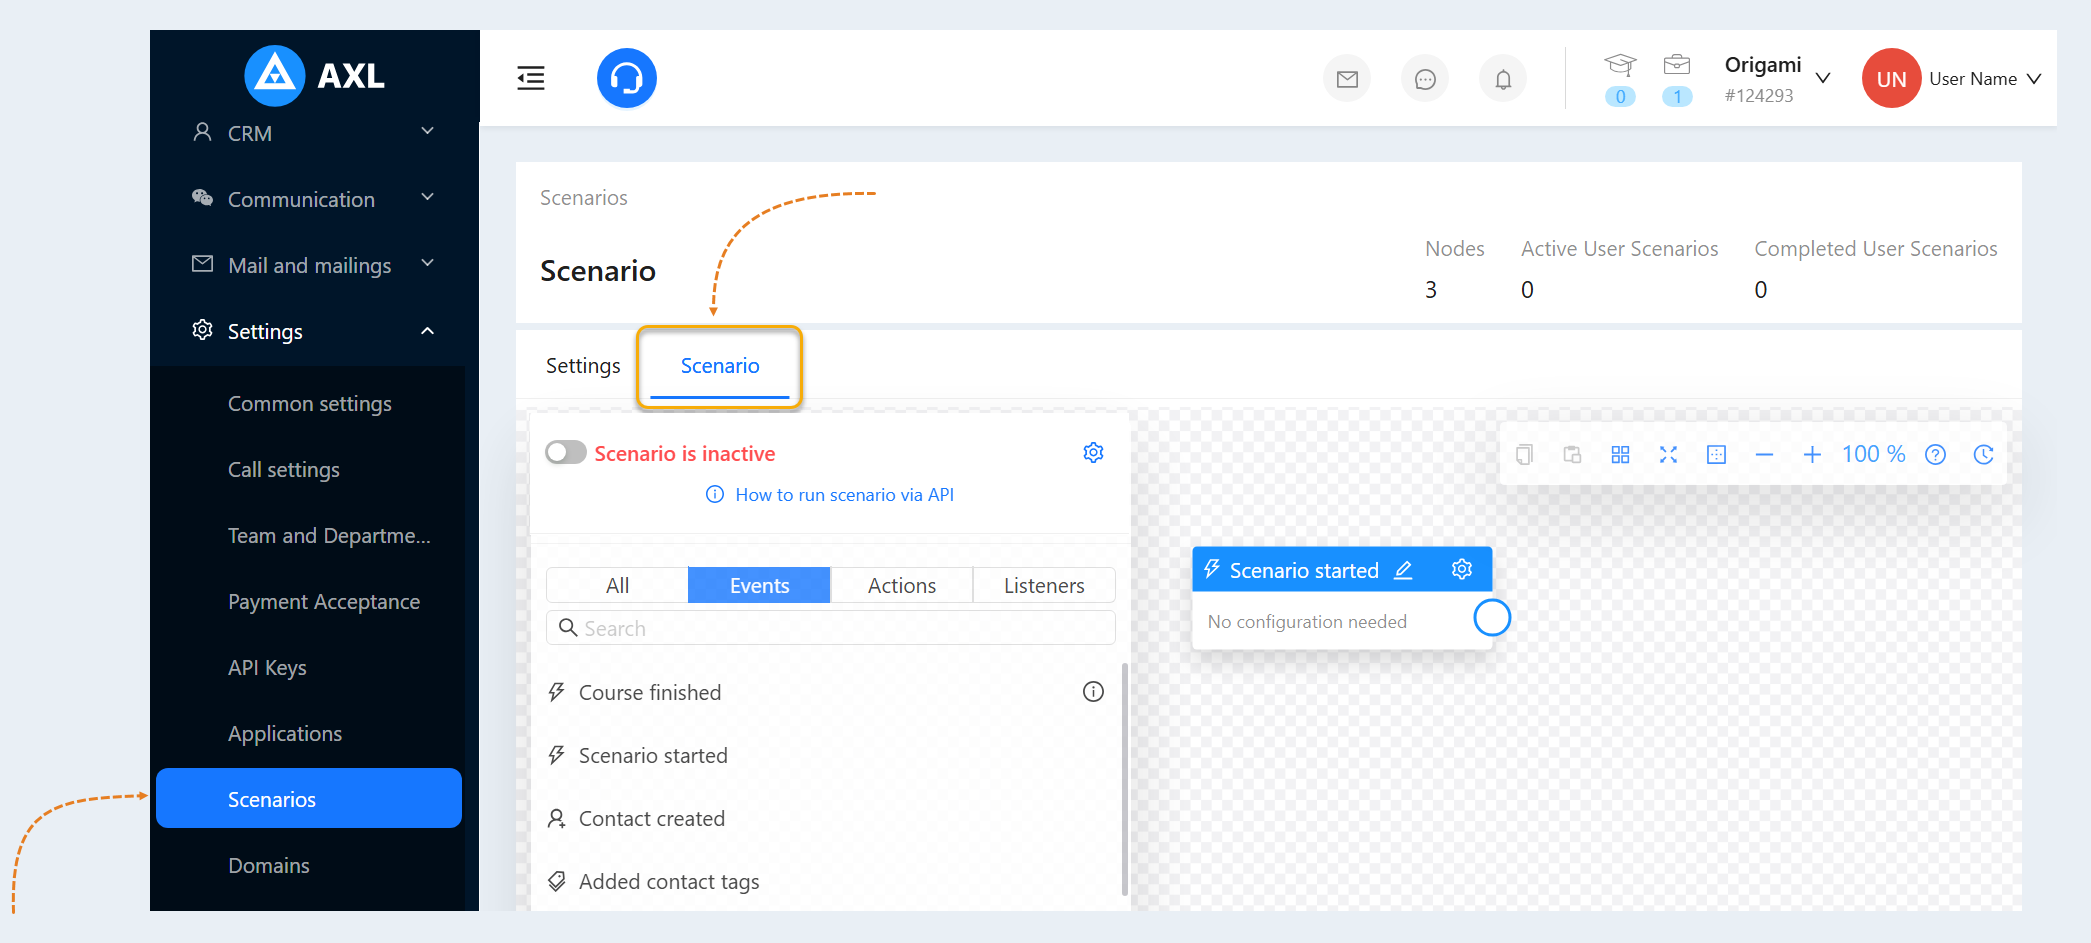Open the User Name account dropdown

(1985, 79)
